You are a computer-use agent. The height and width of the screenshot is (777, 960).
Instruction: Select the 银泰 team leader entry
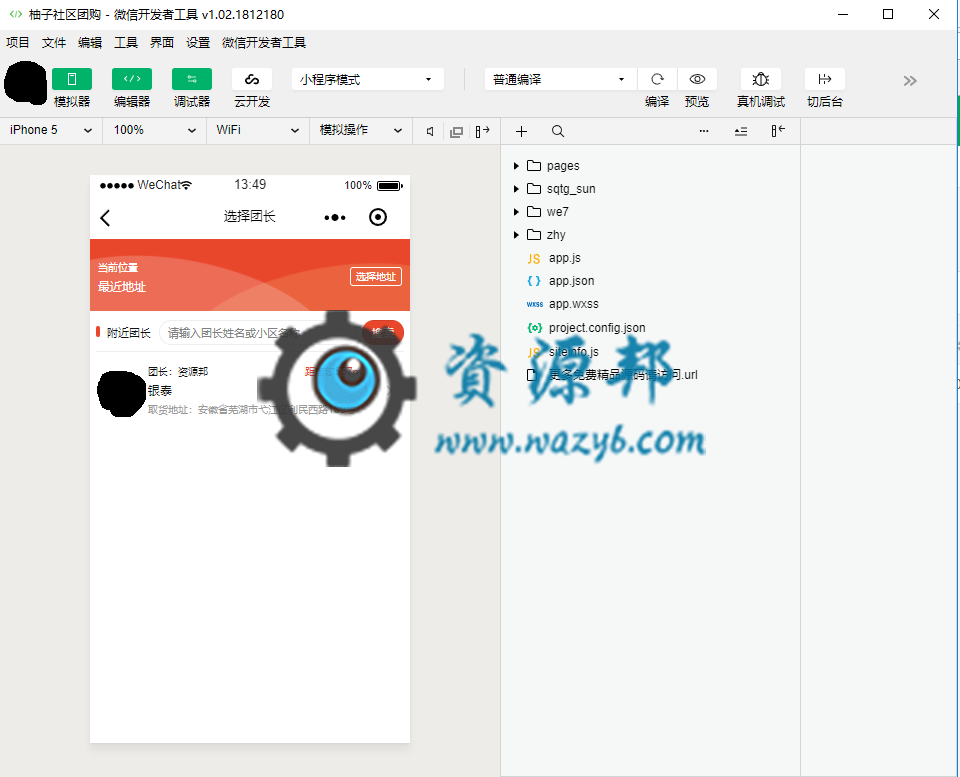click(x=250, y=390)
